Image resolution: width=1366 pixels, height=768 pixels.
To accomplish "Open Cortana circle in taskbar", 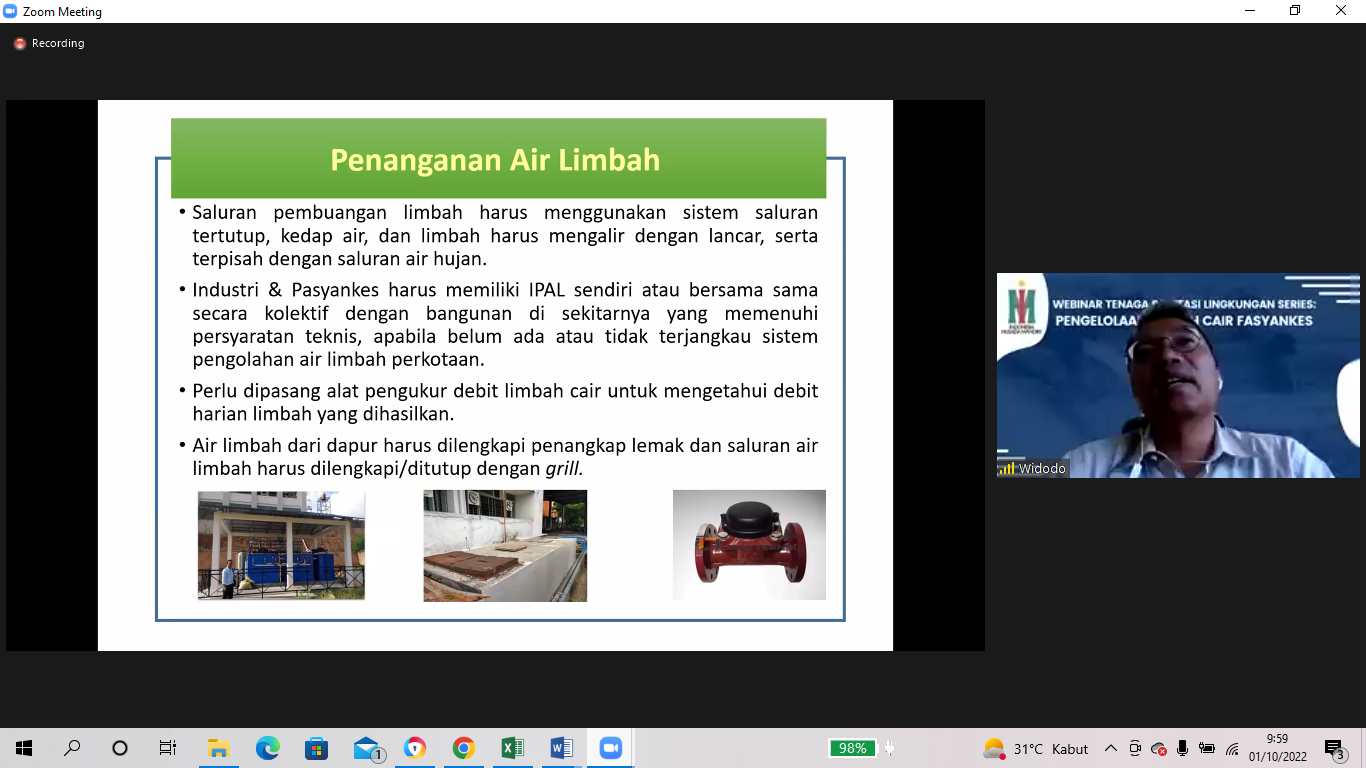I will pos(120,748).
